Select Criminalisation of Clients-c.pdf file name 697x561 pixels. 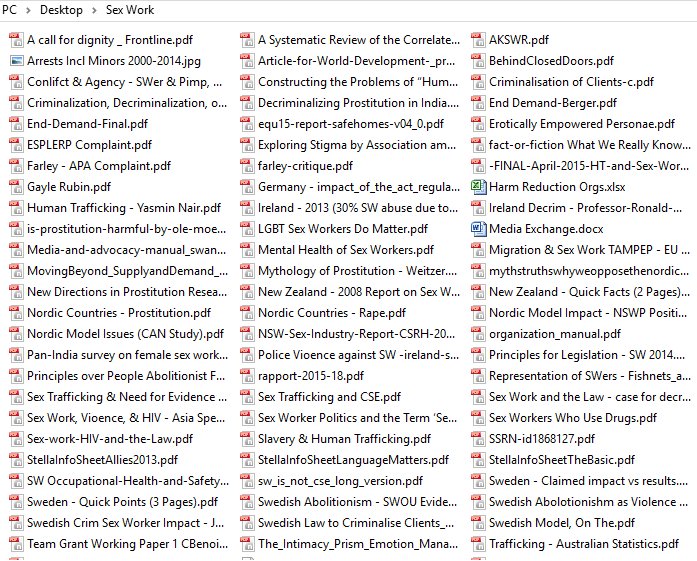coord(571,82)
